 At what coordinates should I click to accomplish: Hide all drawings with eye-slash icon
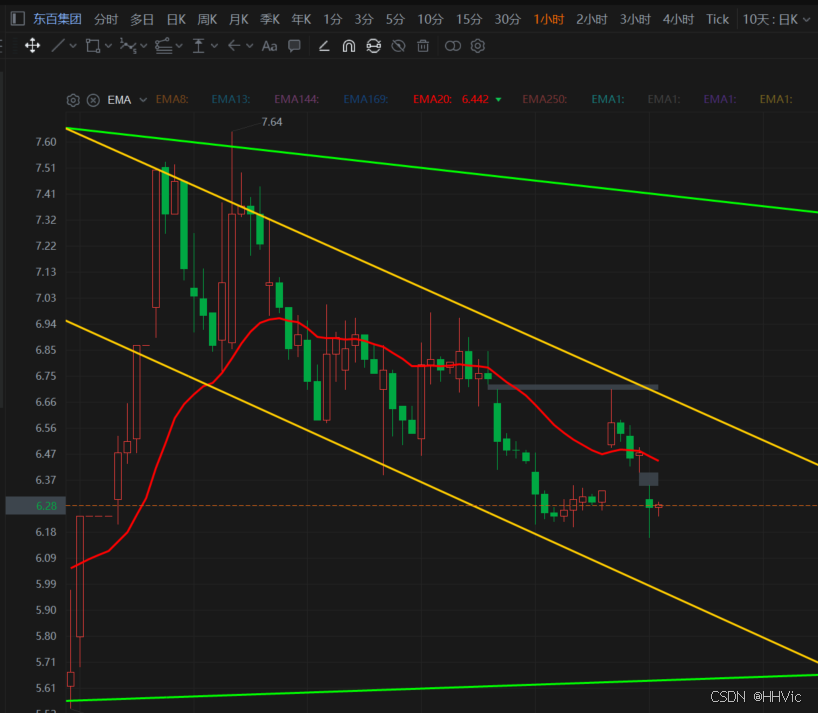coord(398,46)
